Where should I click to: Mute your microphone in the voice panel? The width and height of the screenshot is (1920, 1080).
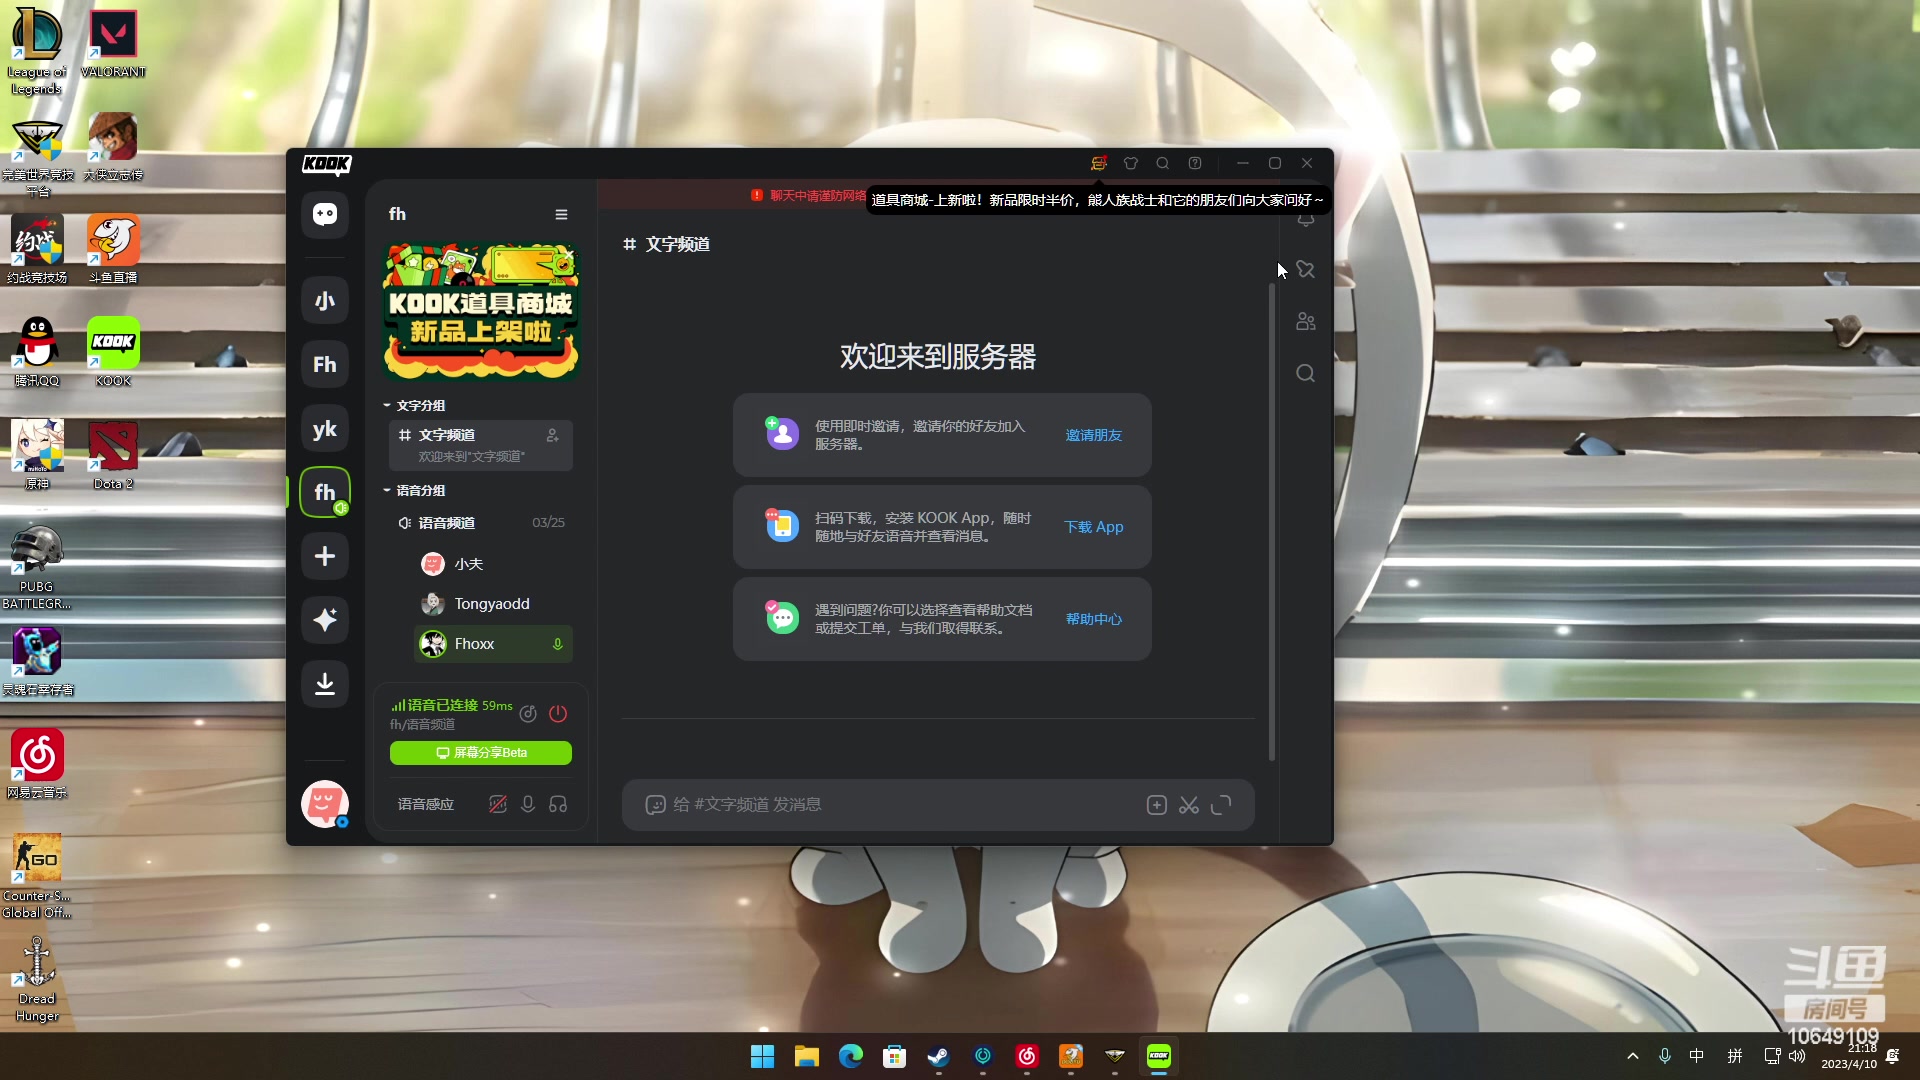(x=528, y=804)
